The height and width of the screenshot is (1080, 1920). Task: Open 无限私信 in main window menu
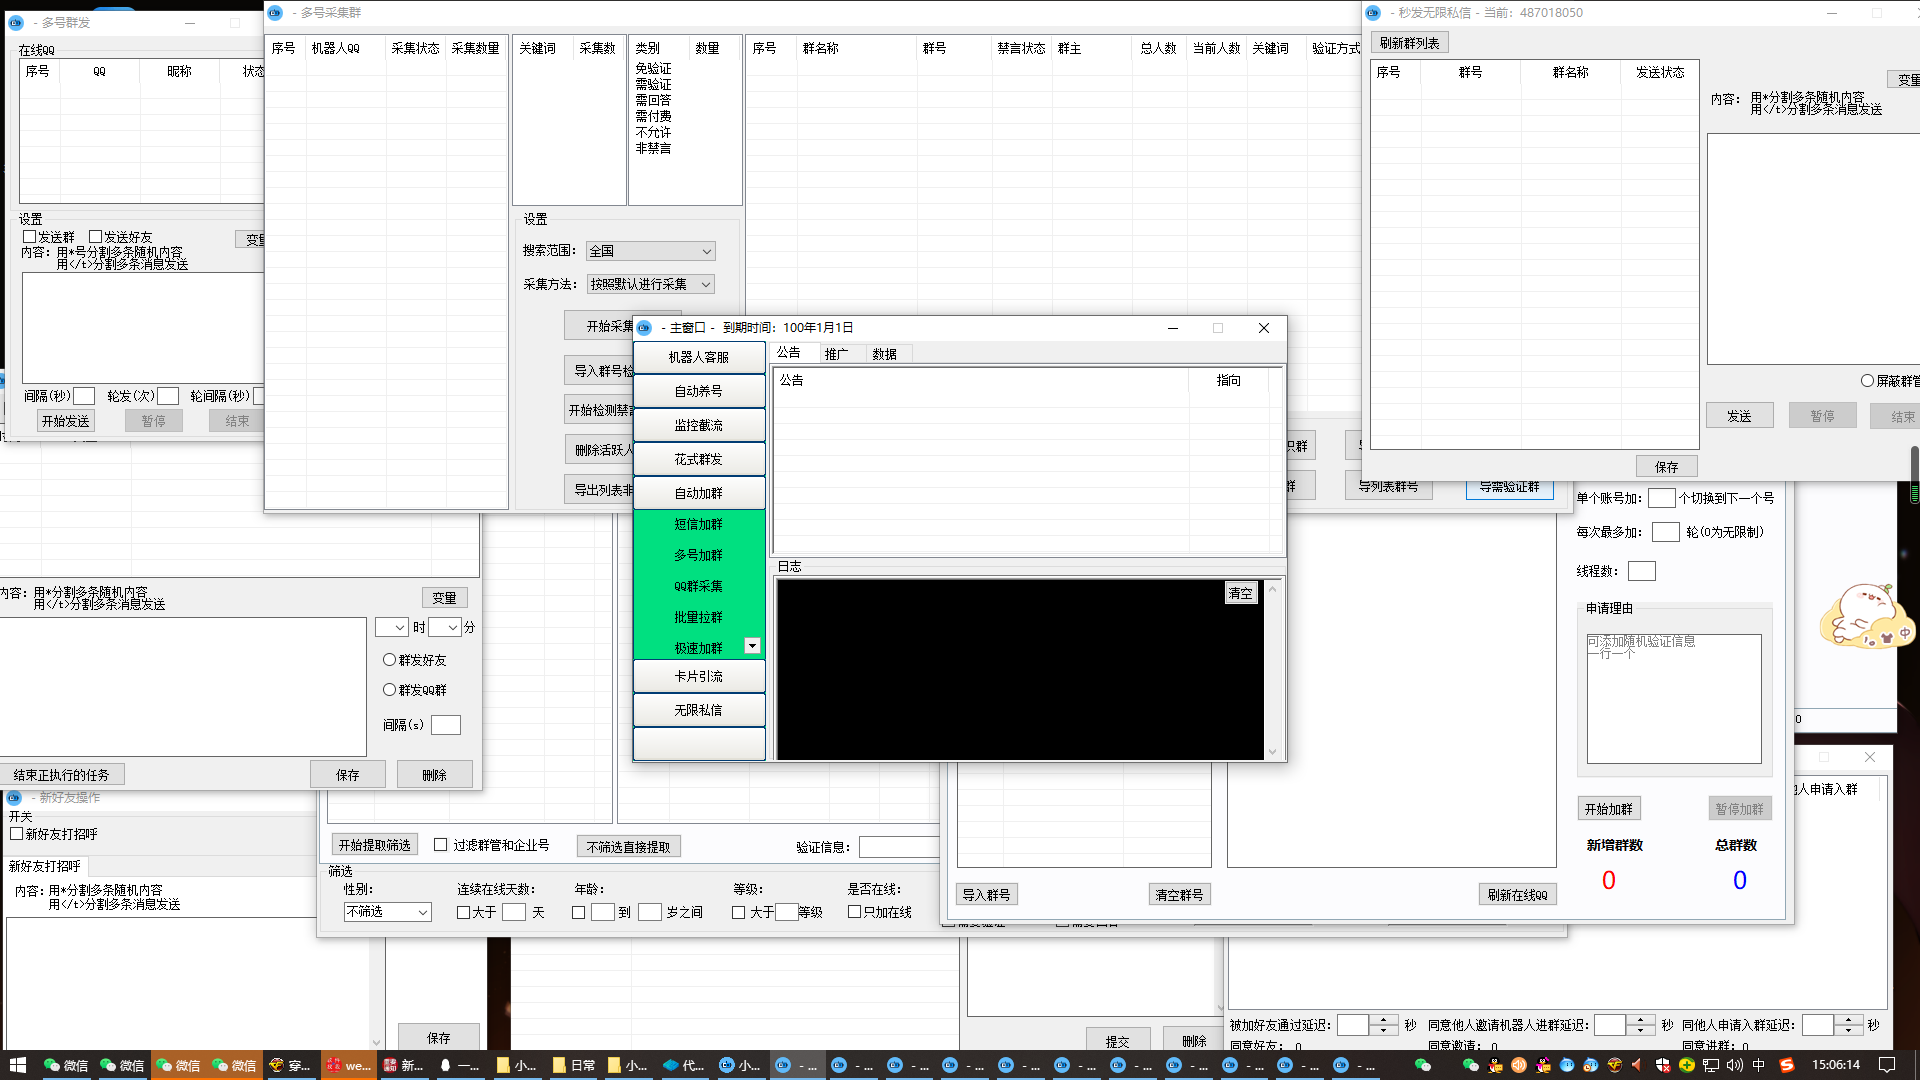point(699,710)
